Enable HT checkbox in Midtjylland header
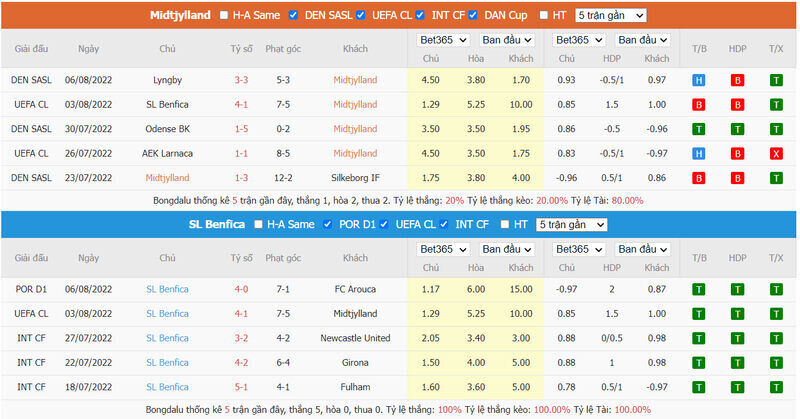 (x=543, y=15)
